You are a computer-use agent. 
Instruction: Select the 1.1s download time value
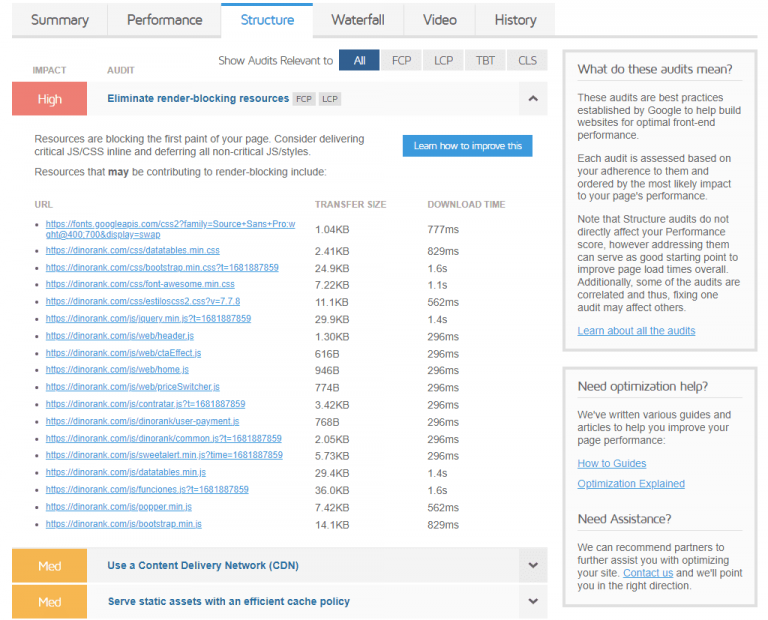tap(437, 285)
